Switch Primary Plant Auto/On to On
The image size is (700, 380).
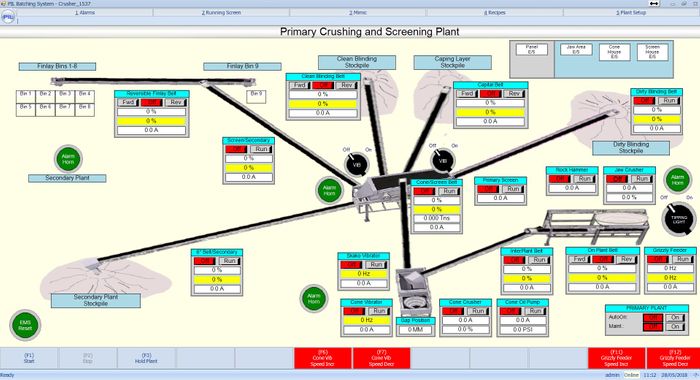click(675, 317)
